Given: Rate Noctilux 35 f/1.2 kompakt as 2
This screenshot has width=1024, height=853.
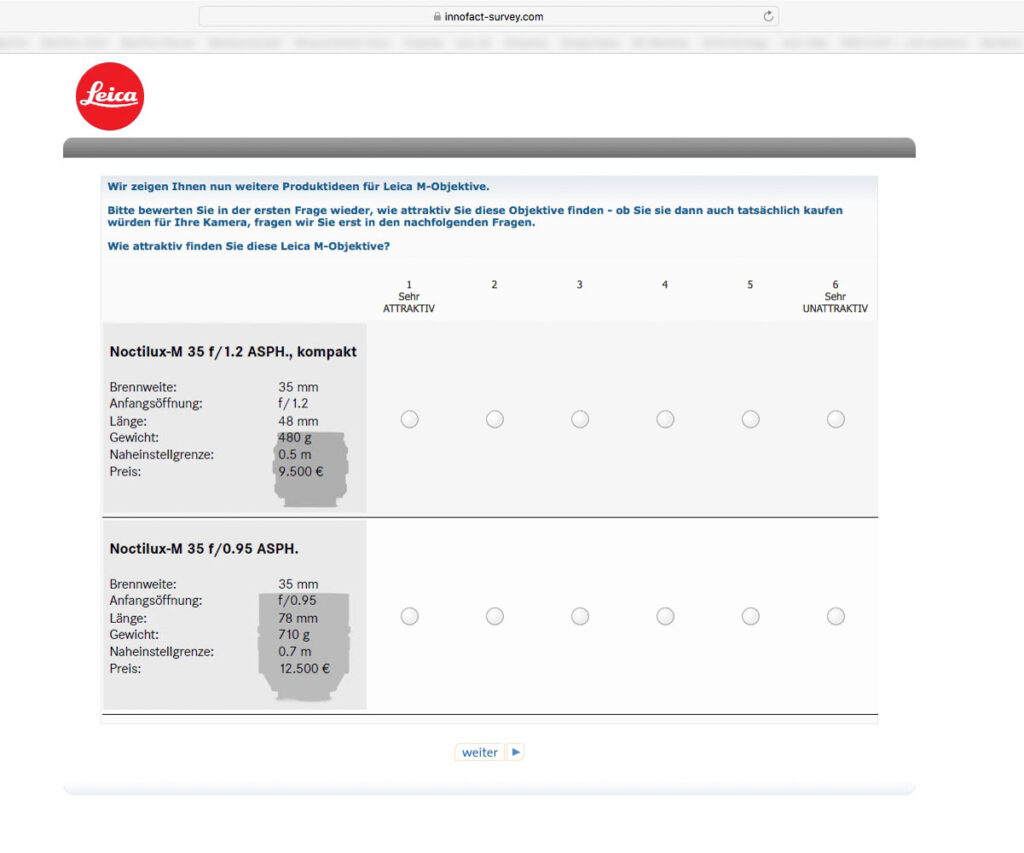Looking at the screenshot, I should (494, 419).
